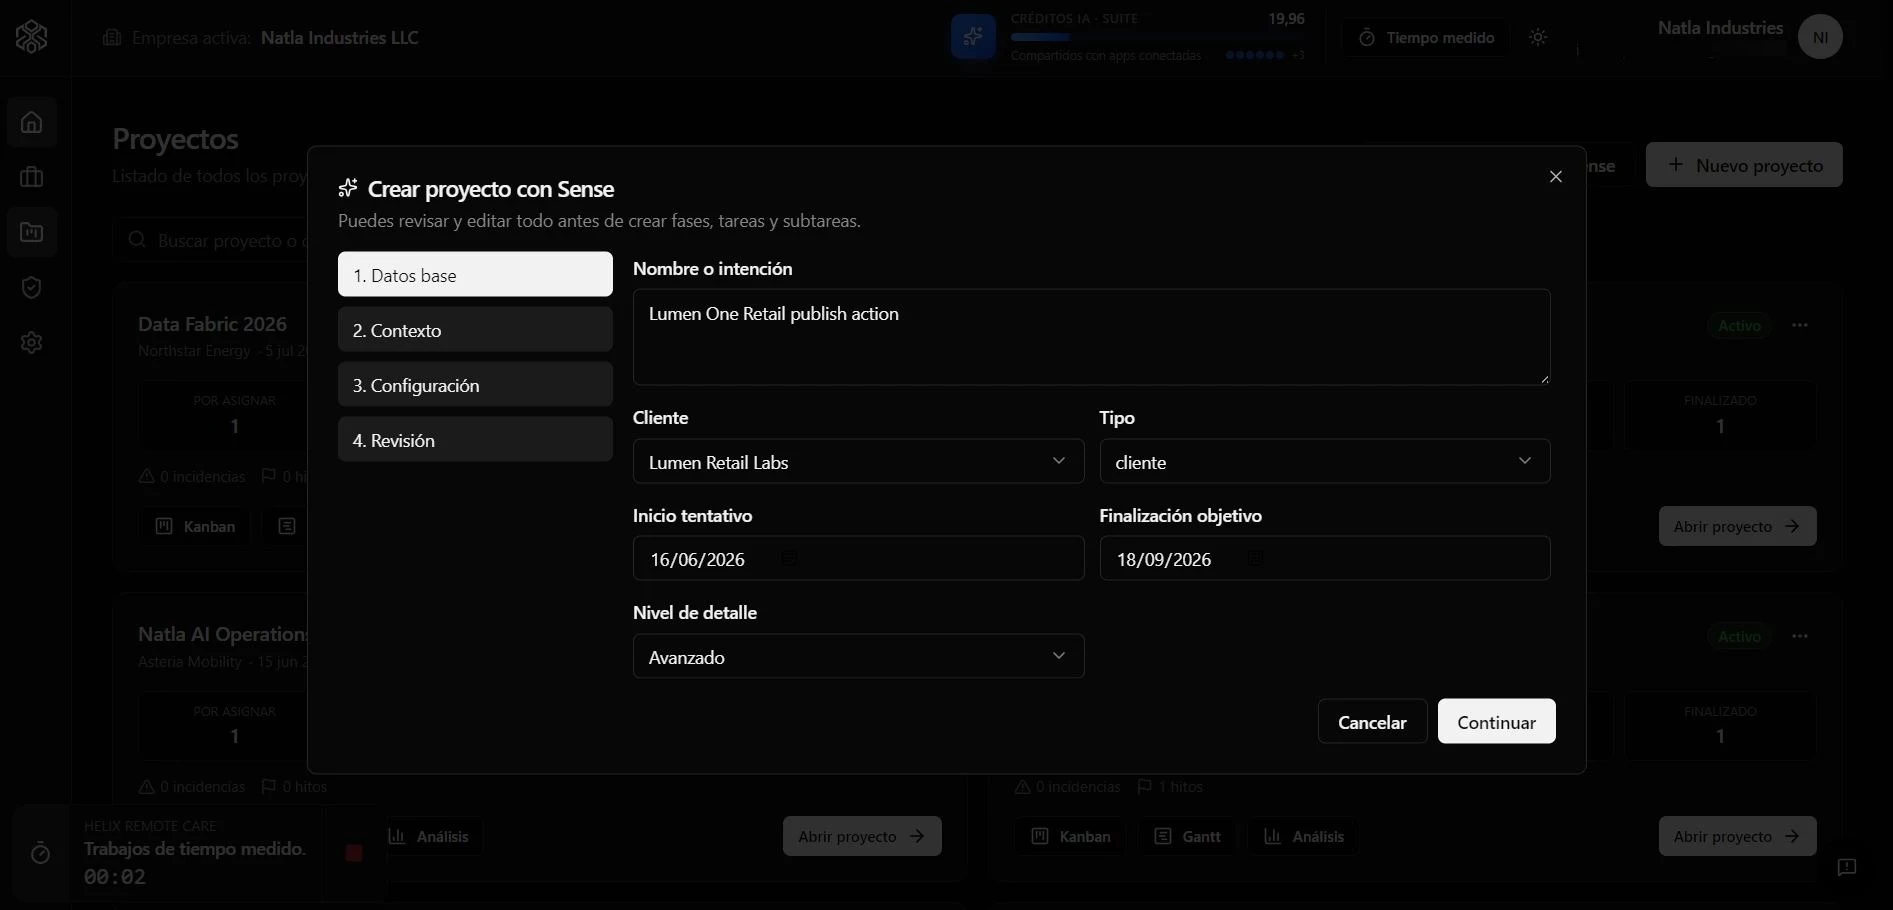Screen dimensions: 1893x910
Task: Click the NI user avatar
Action: 1820,37
